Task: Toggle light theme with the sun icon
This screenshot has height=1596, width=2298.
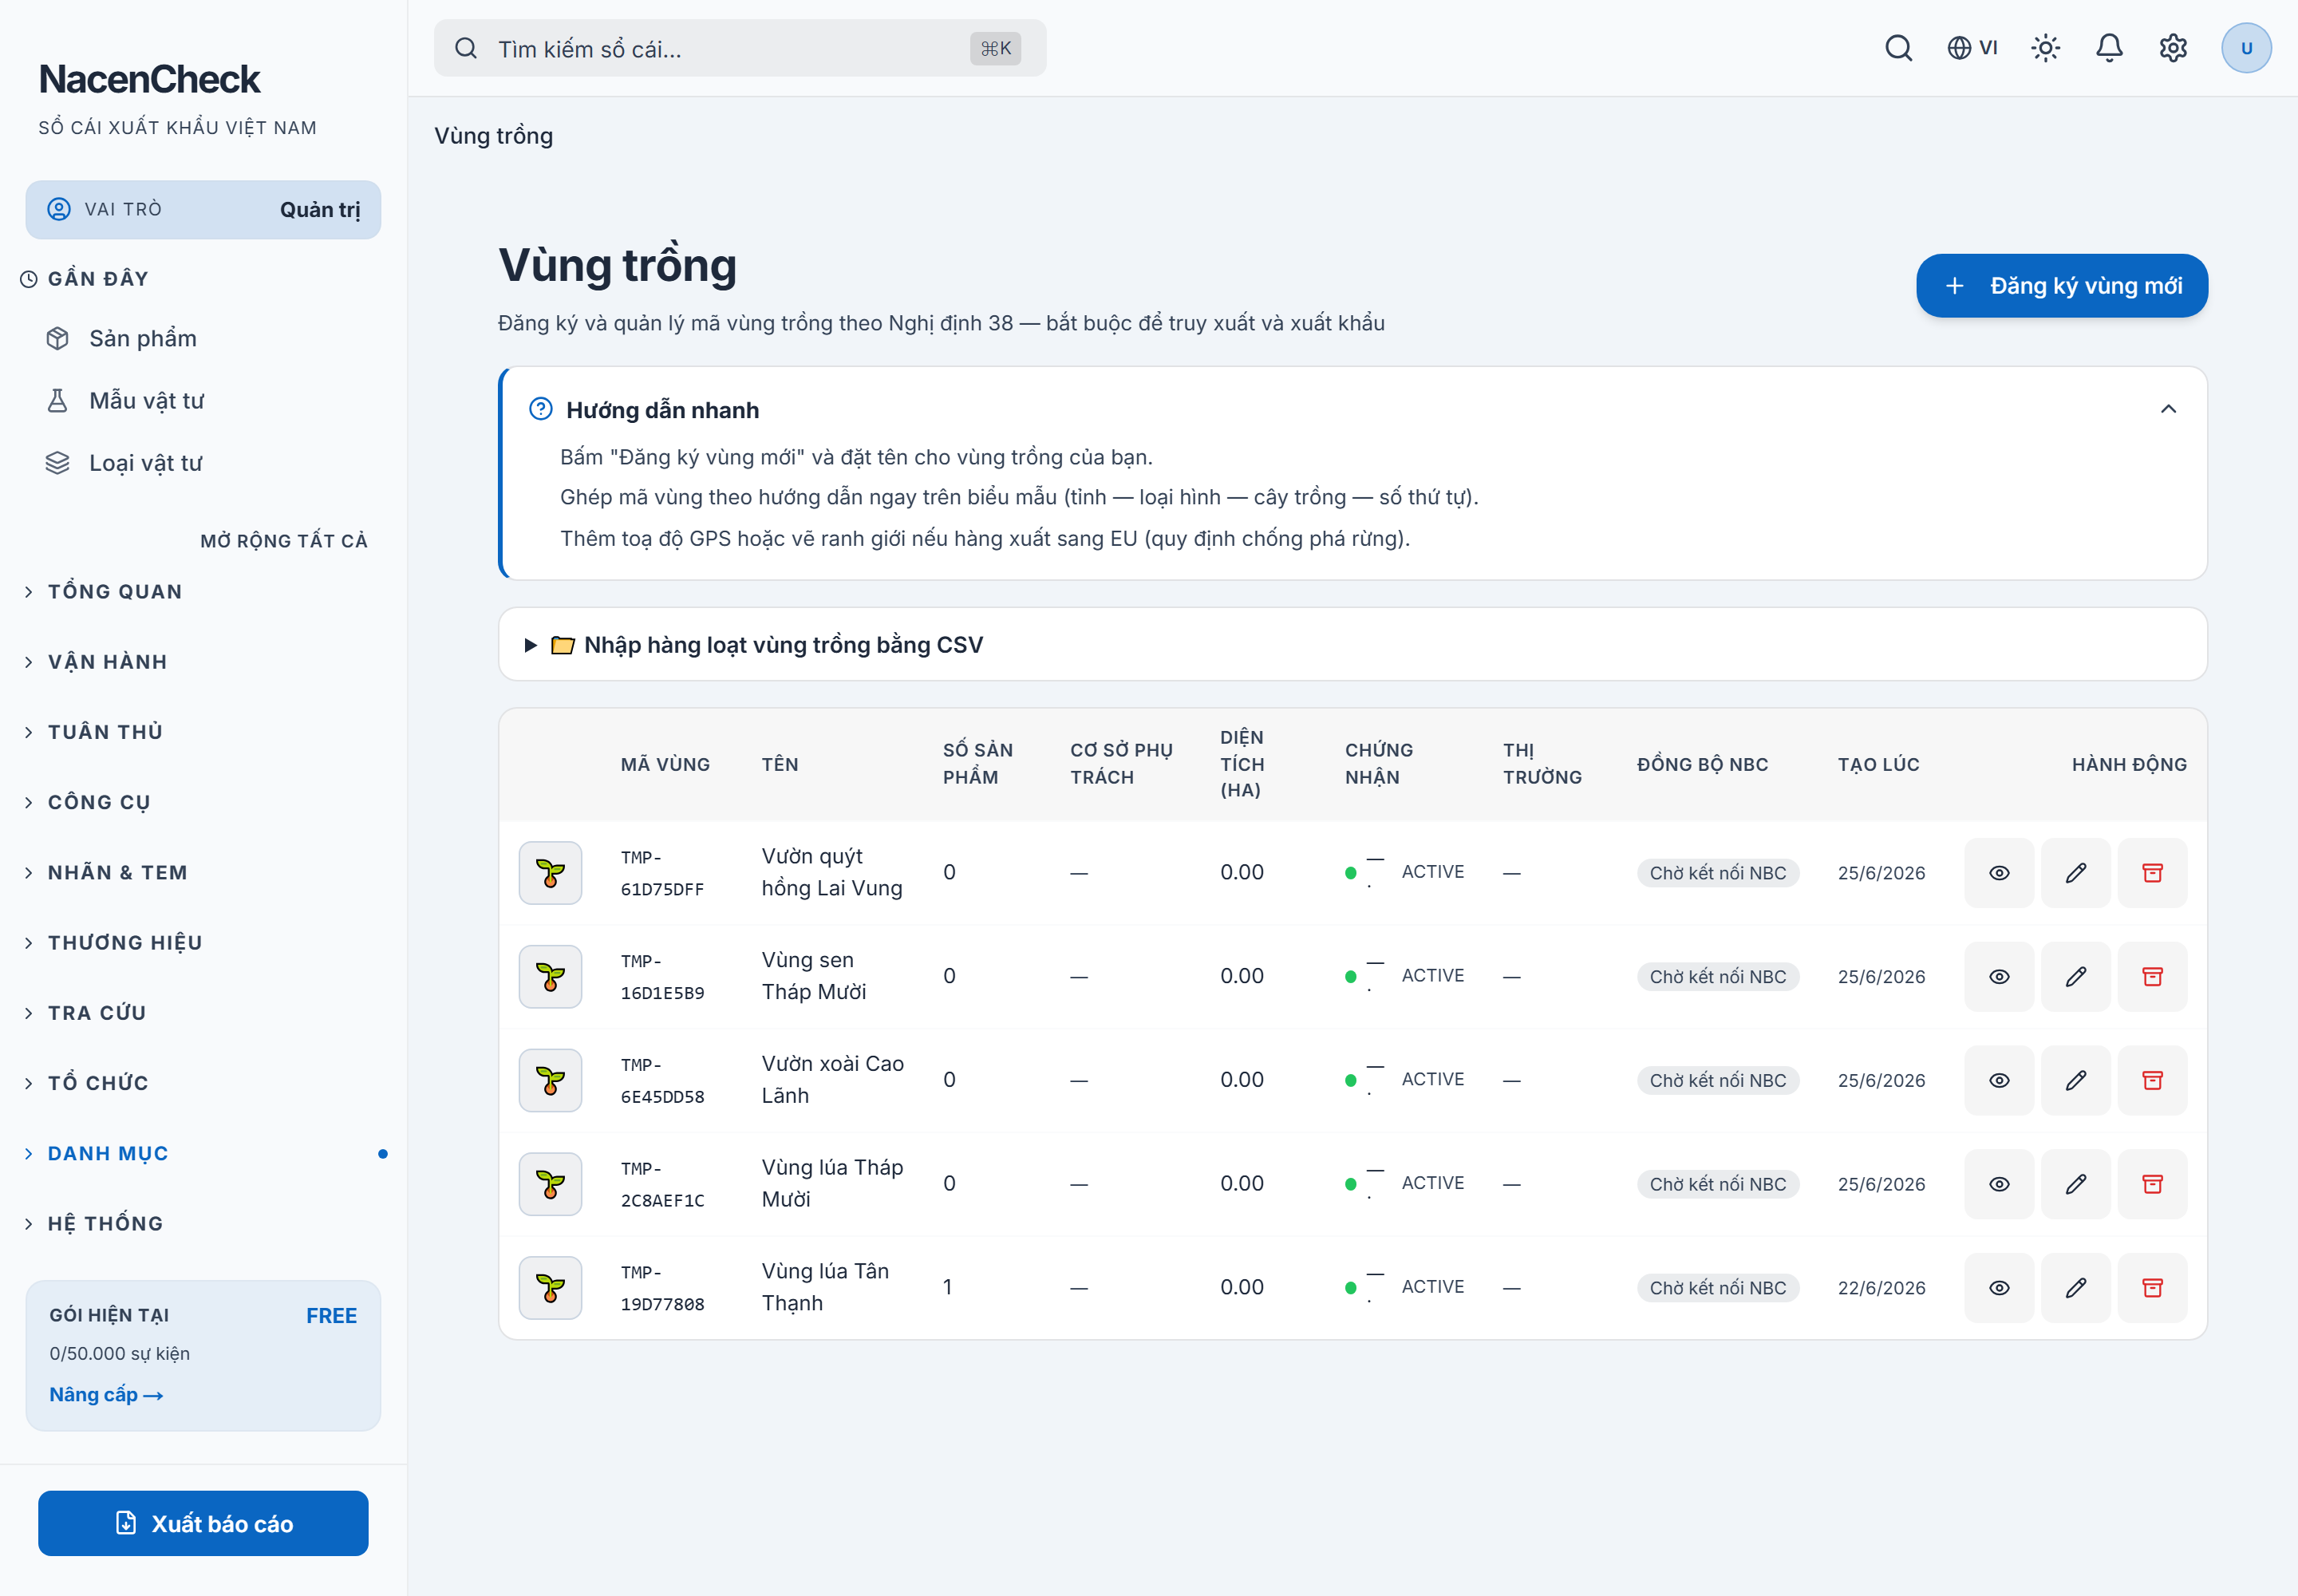Action: pyautogui.click(x=2045, y=48)
